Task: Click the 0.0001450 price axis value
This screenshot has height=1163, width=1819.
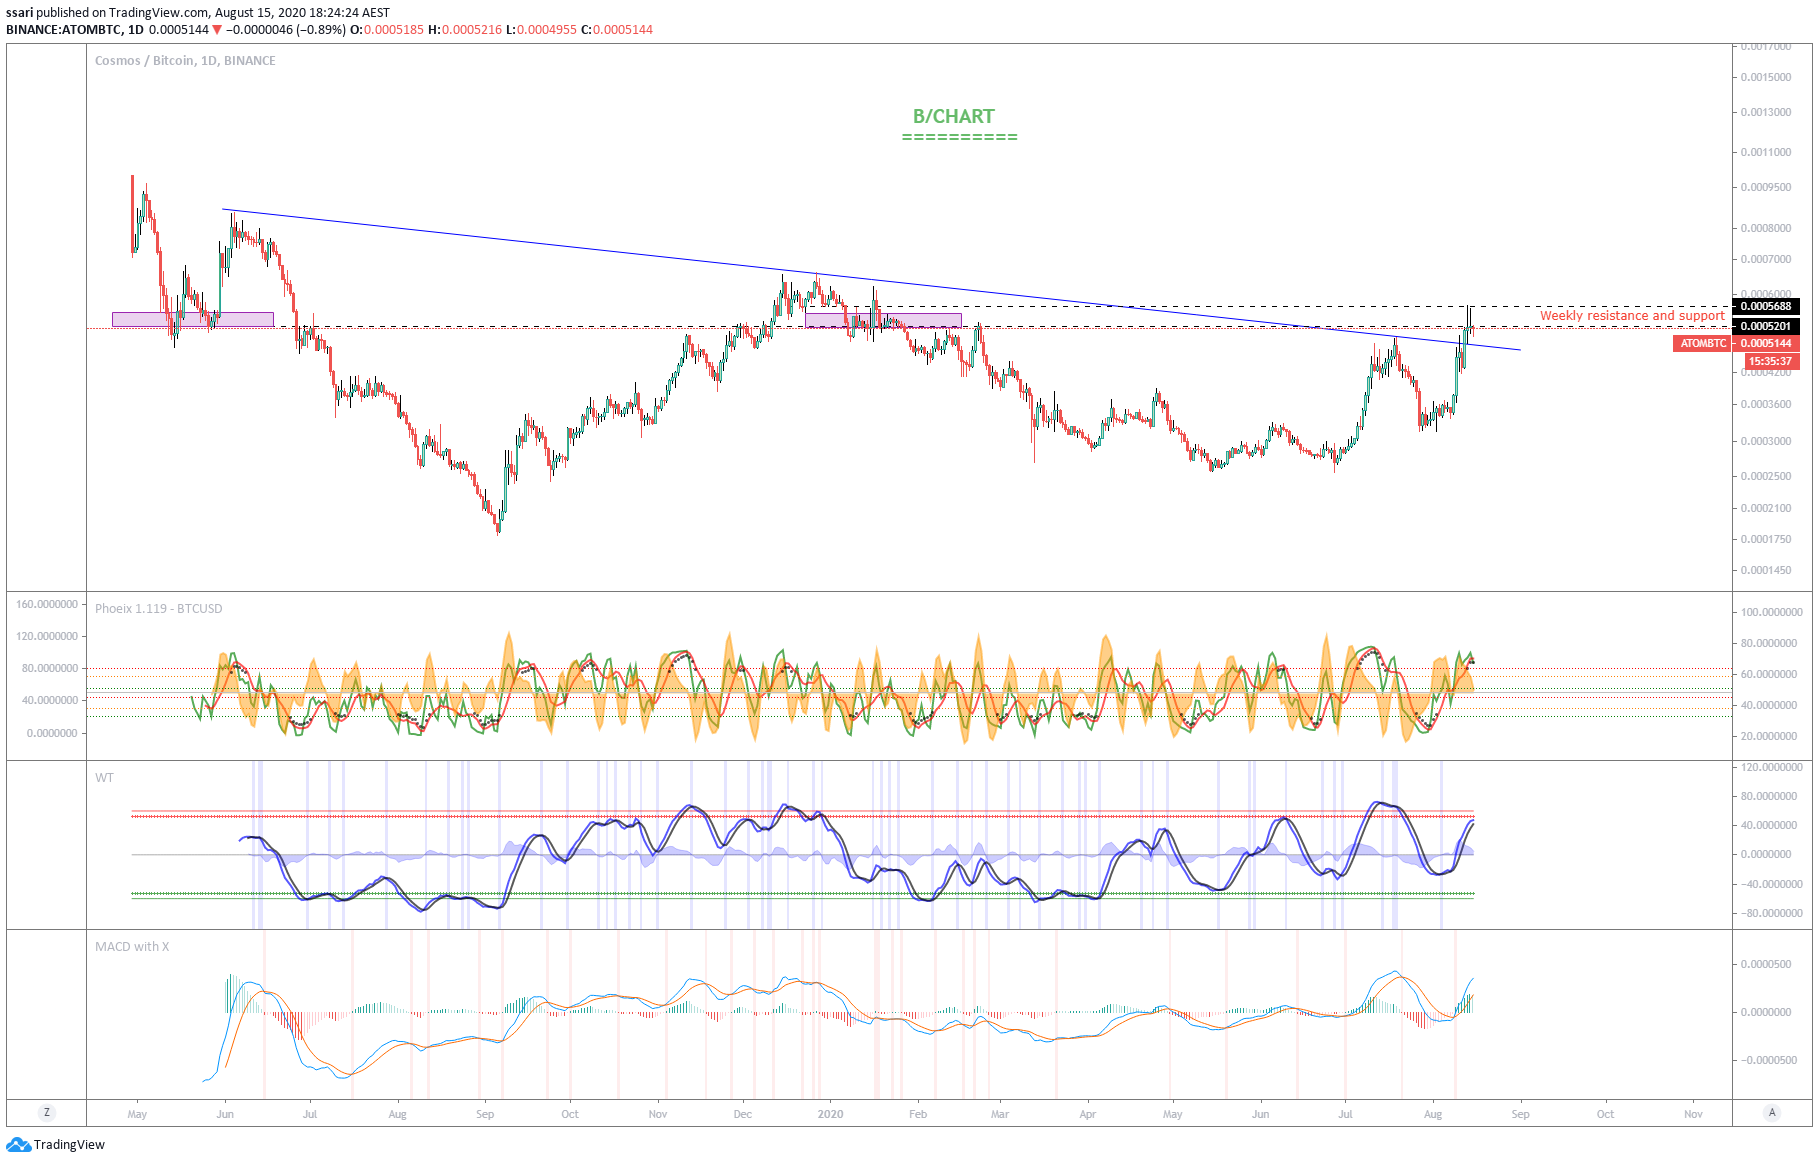Action: click(1765, 570)
